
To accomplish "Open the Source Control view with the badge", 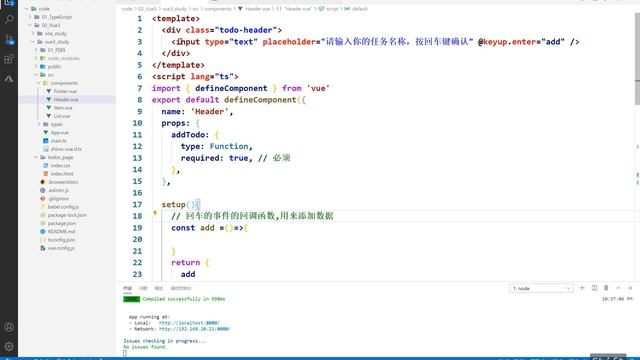I will [9, 39].
